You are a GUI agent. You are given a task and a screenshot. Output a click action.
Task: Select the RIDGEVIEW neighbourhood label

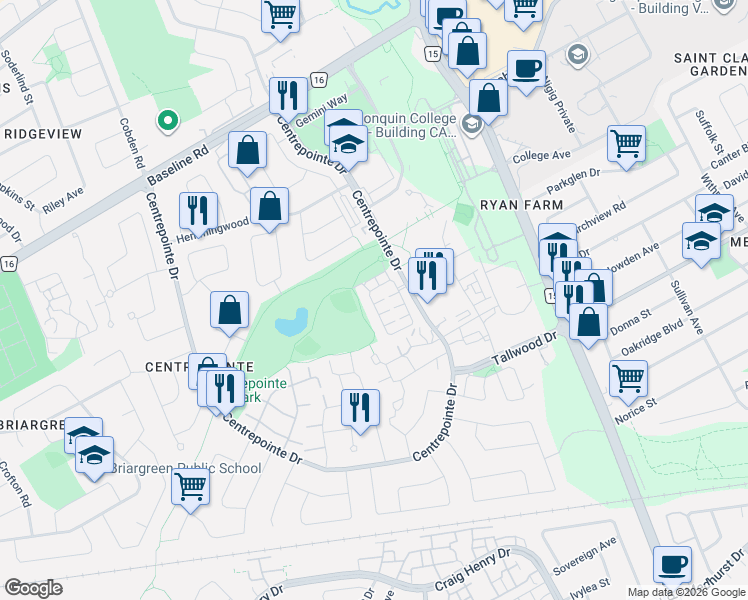(43, 134)
